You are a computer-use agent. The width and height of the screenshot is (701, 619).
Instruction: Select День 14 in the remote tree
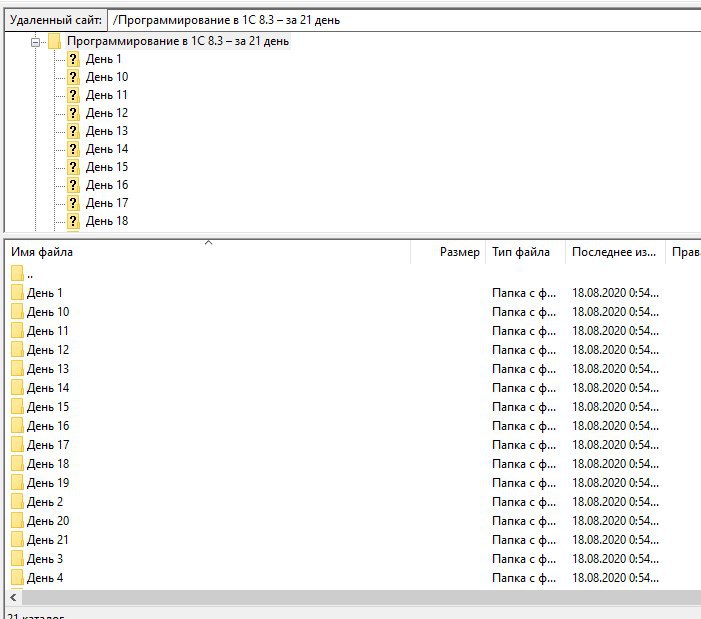click(x=107, y=149)
